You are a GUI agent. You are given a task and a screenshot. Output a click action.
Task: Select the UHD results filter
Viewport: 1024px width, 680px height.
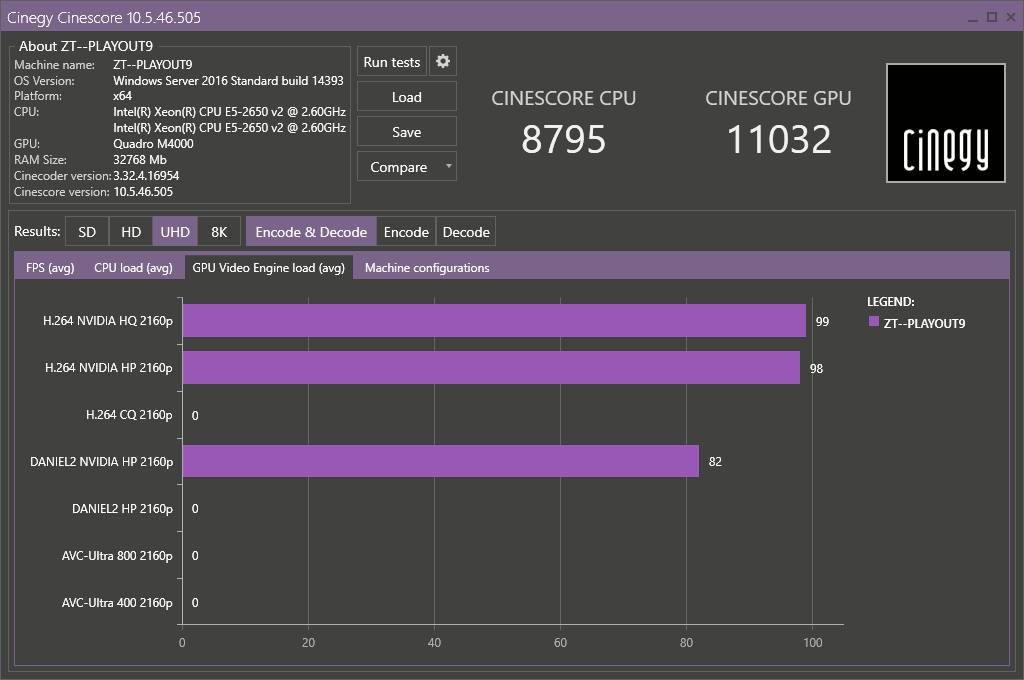pos(175,232)
